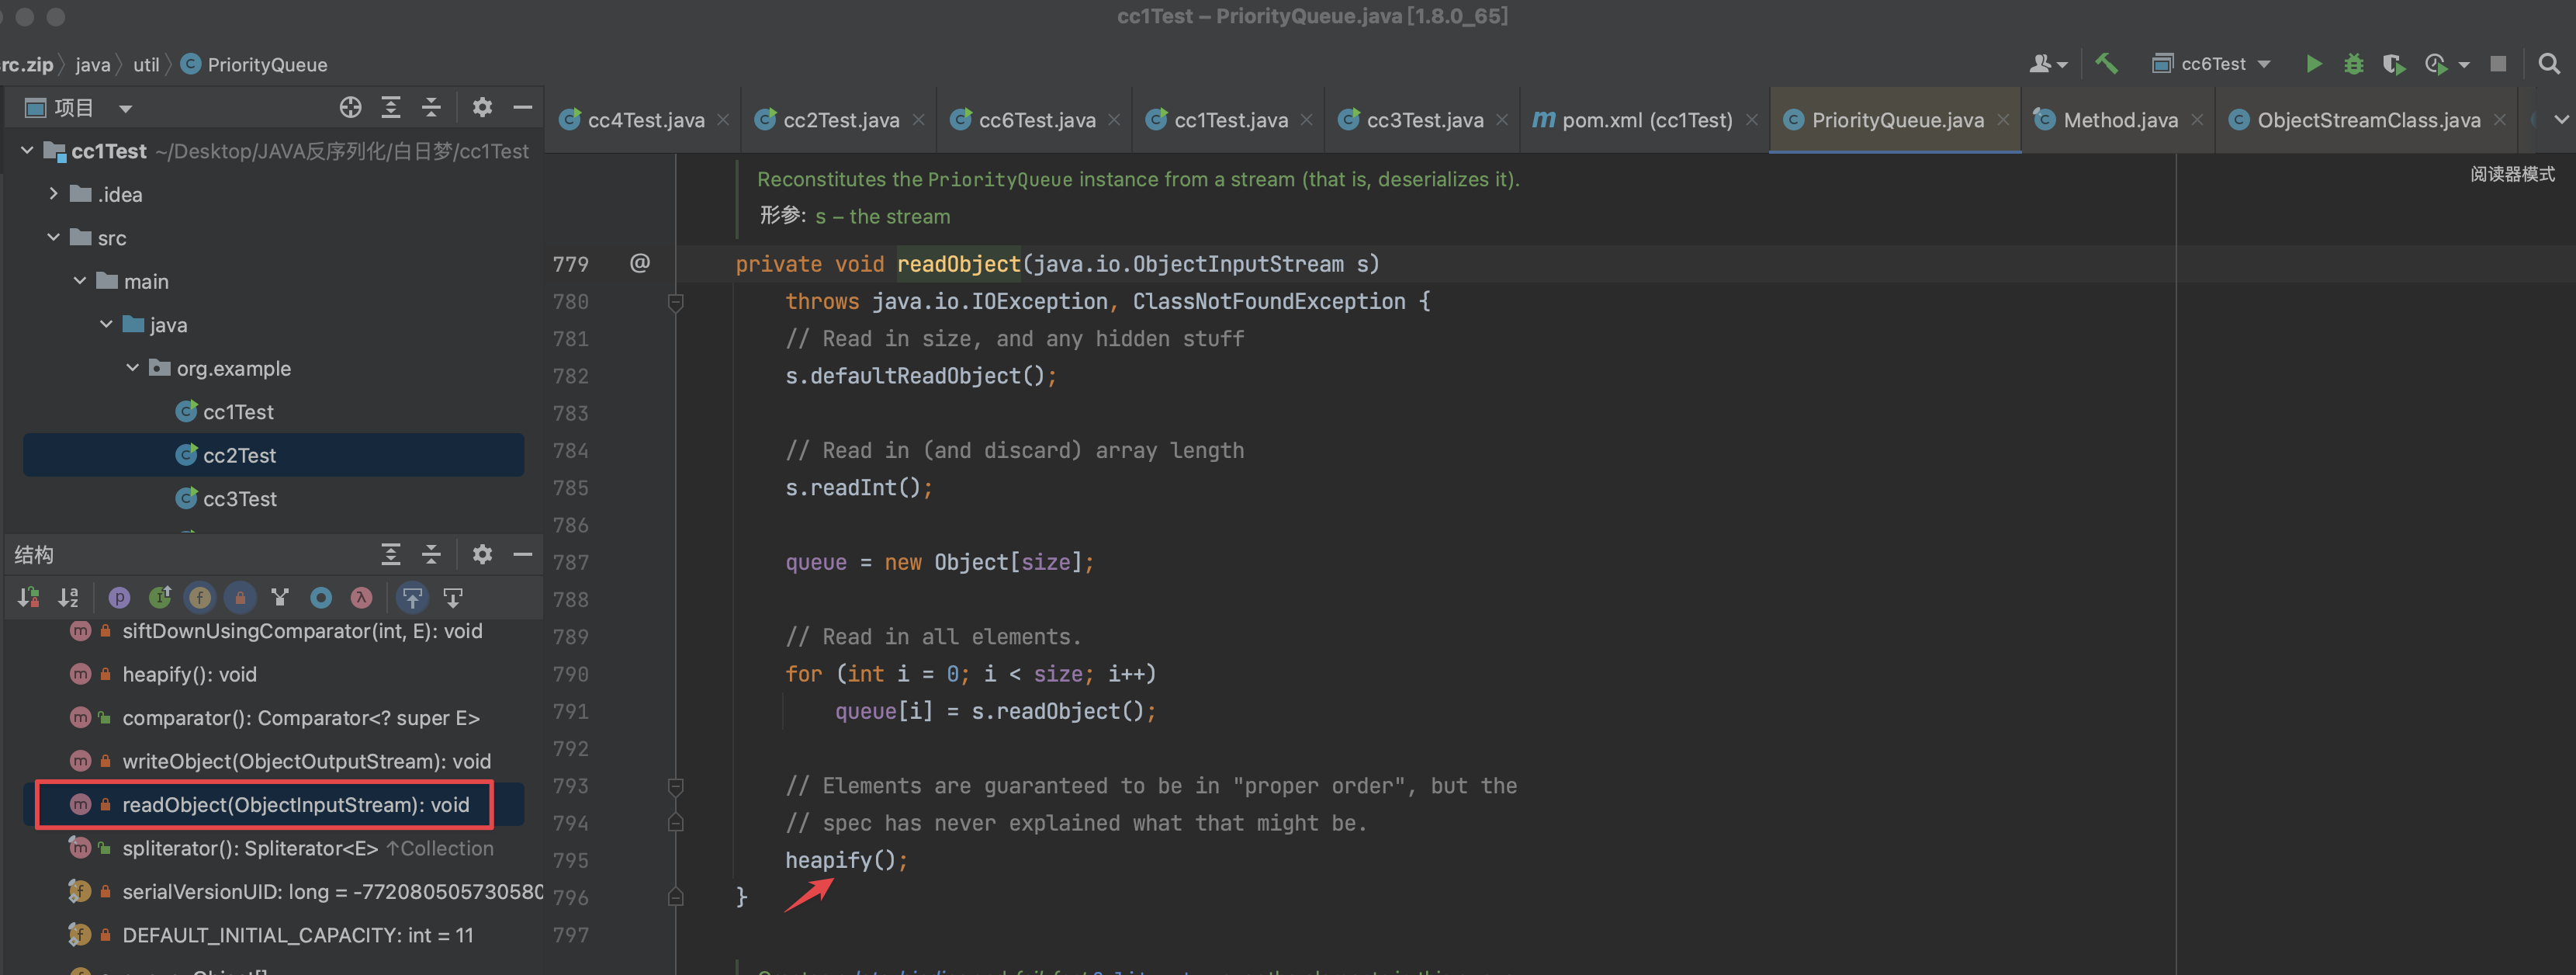The height and width of the screenshot is (975, 2576).
Task: Click java breadcrumb in navigation bar
Action: point(92,65)
